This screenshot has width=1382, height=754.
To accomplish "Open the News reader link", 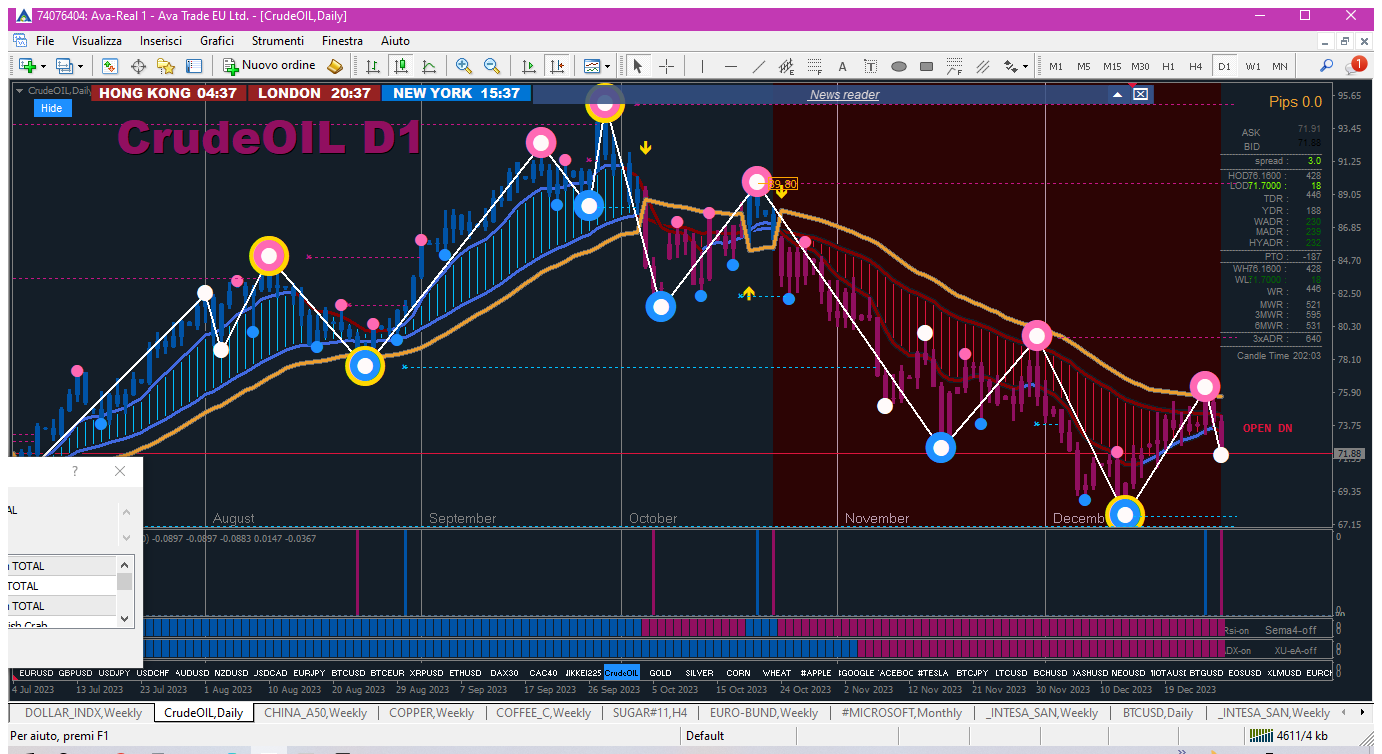I will (x=845, y=94).
